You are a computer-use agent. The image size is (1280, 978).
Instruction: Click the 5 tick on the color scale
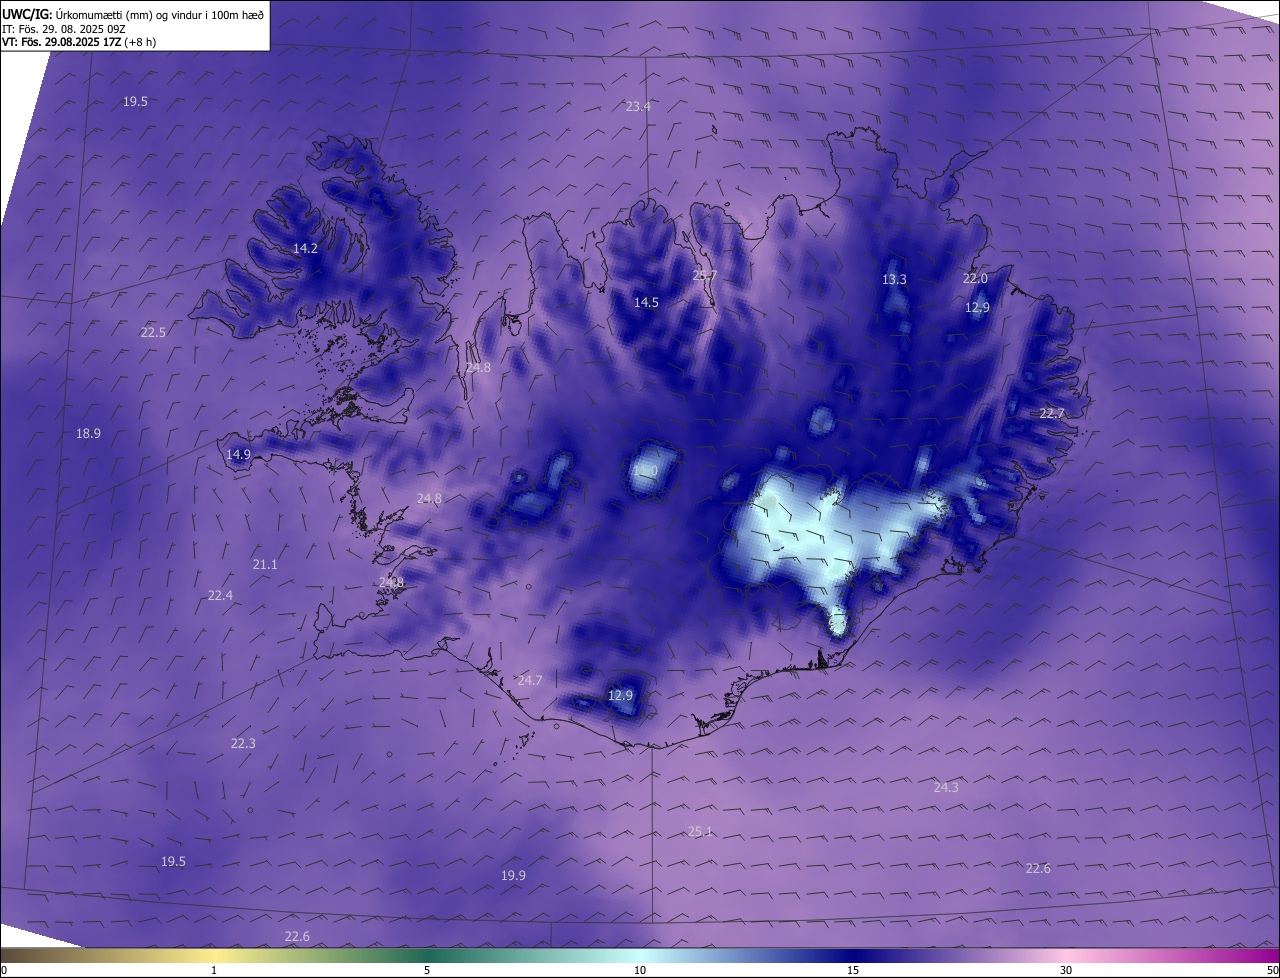427,970
